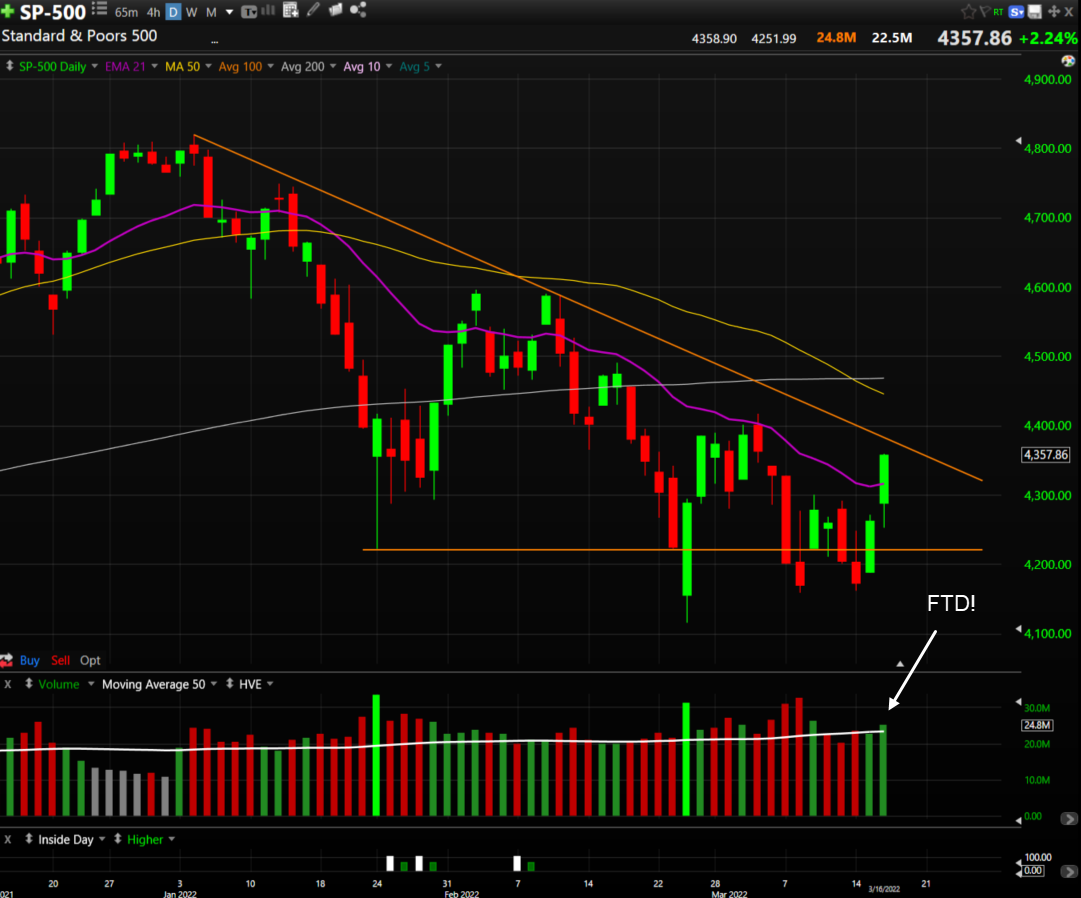Click the green plus icon beside SP-500

tap(8, 12)
